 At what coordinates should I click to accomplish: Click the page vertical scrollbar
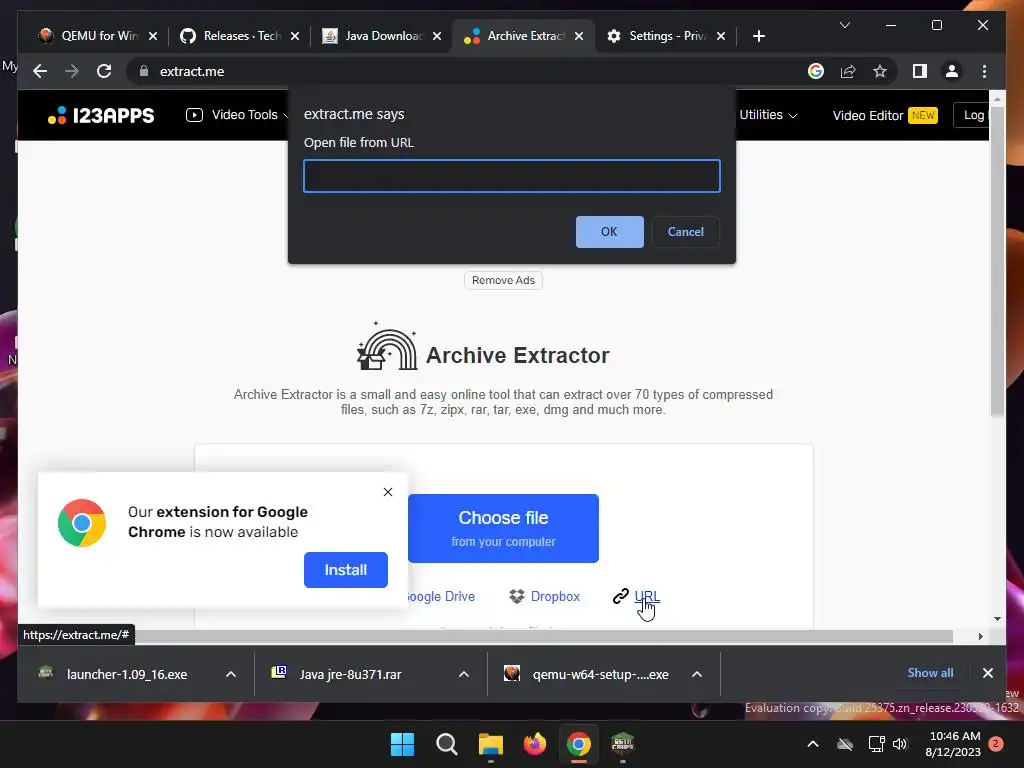click(x=997, y=261)
